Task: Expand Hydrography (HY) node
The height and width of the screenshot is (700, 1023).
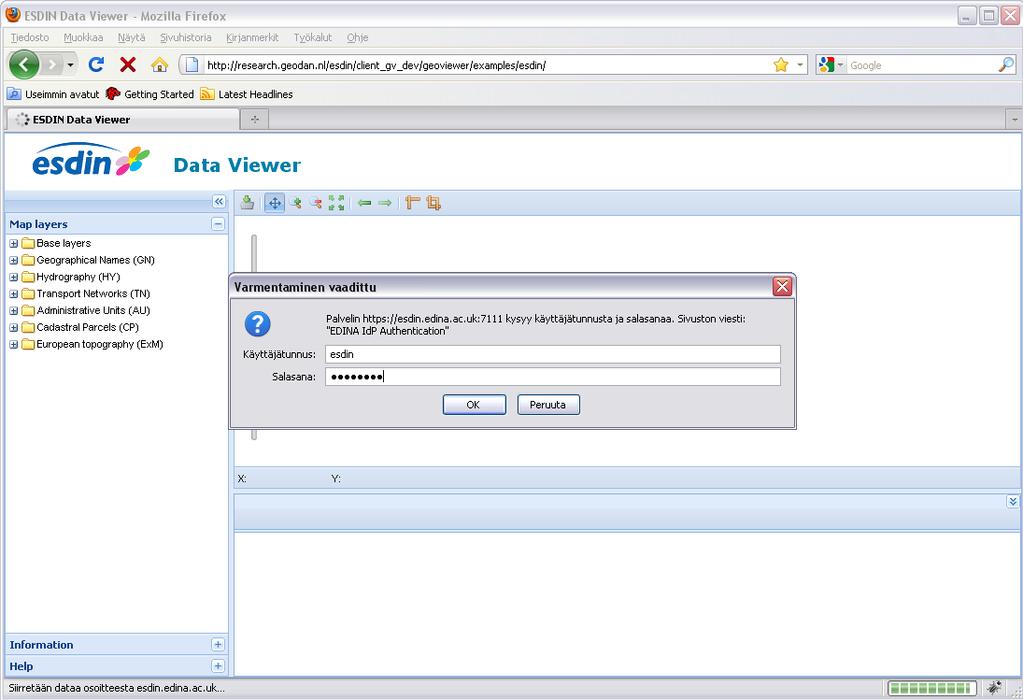Action: pyautogui.click(x=14, y=277)
